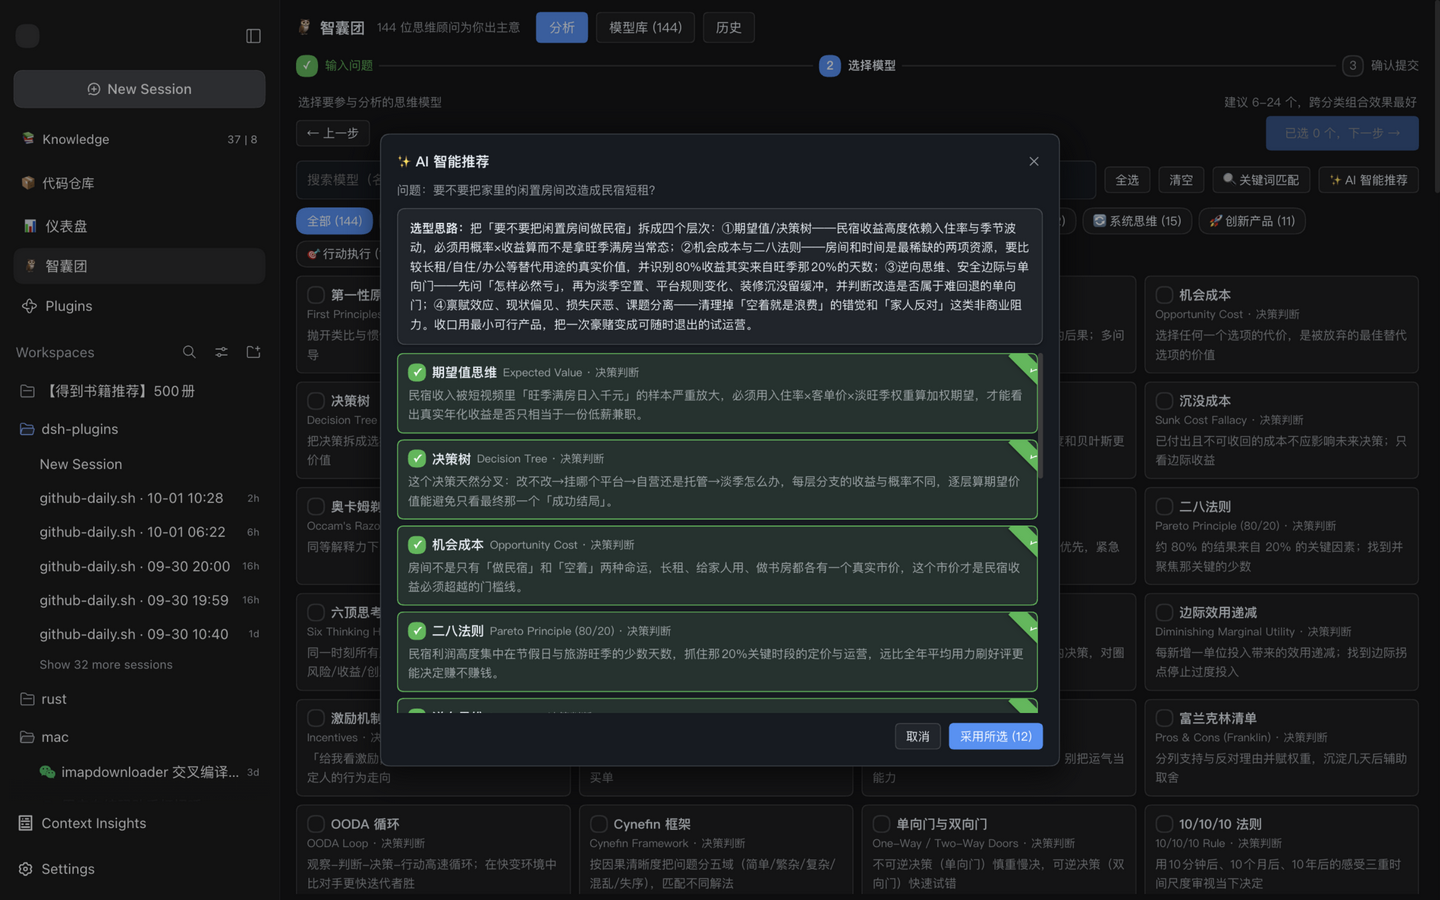Viewport: 1440px width, 900px height.
Task: Toggle the sidebar collapse icon
Action: (x=253, y=36)
